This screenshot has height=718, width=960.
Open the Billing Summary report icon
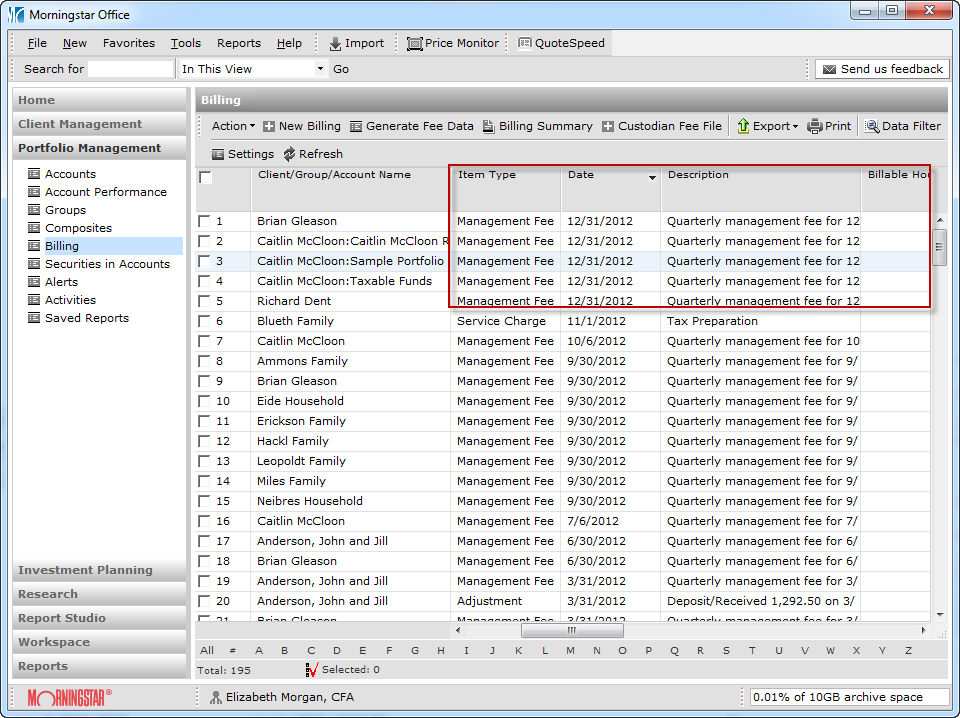coord(489,126)
